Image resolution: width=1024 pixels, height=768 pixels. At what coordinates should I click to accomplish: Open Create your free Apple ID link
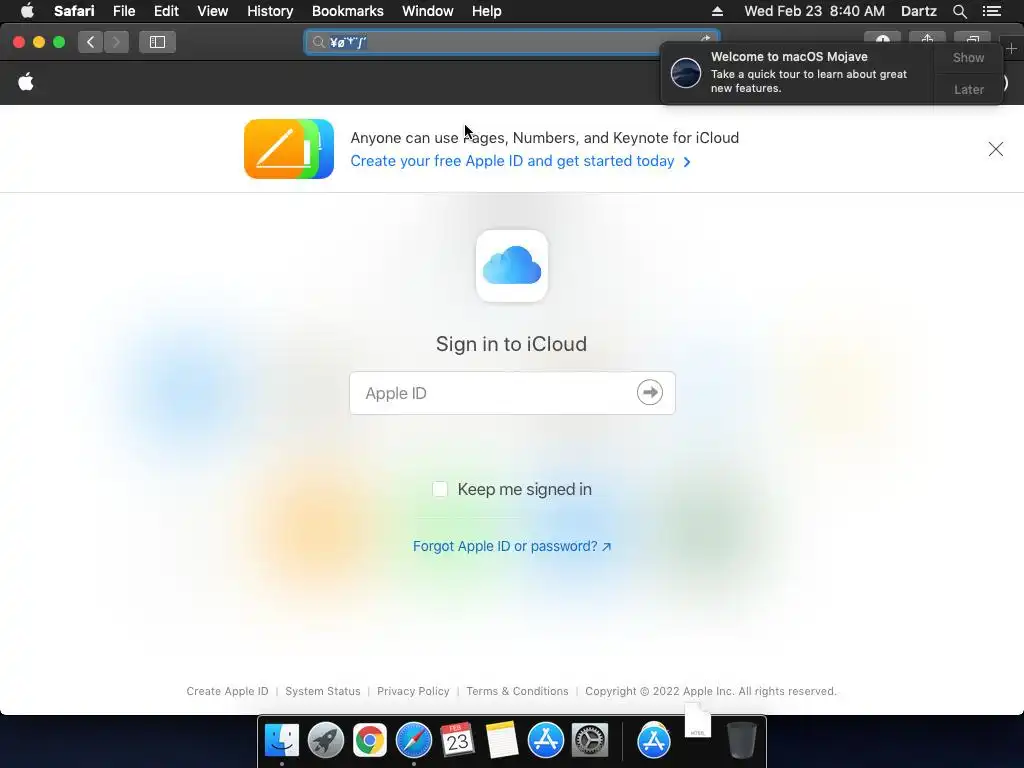pyautogui.click(x=520, y=161)
